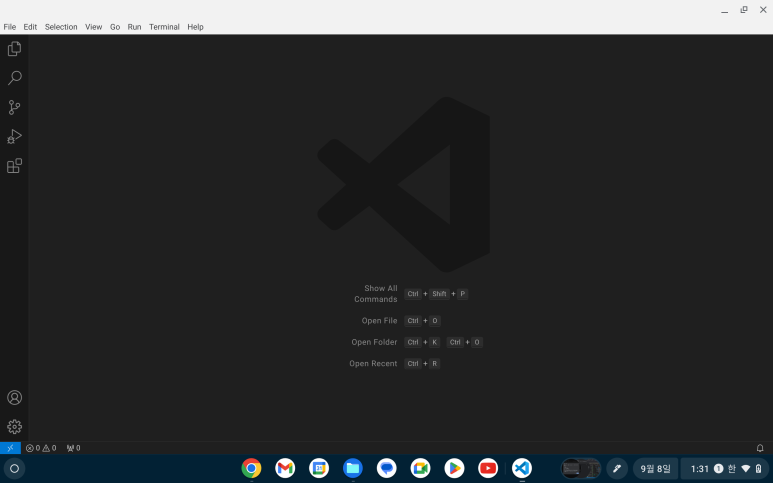Open the date calendar showing 9월 8일
Screen dimensions: 773x483
[655, 469]
